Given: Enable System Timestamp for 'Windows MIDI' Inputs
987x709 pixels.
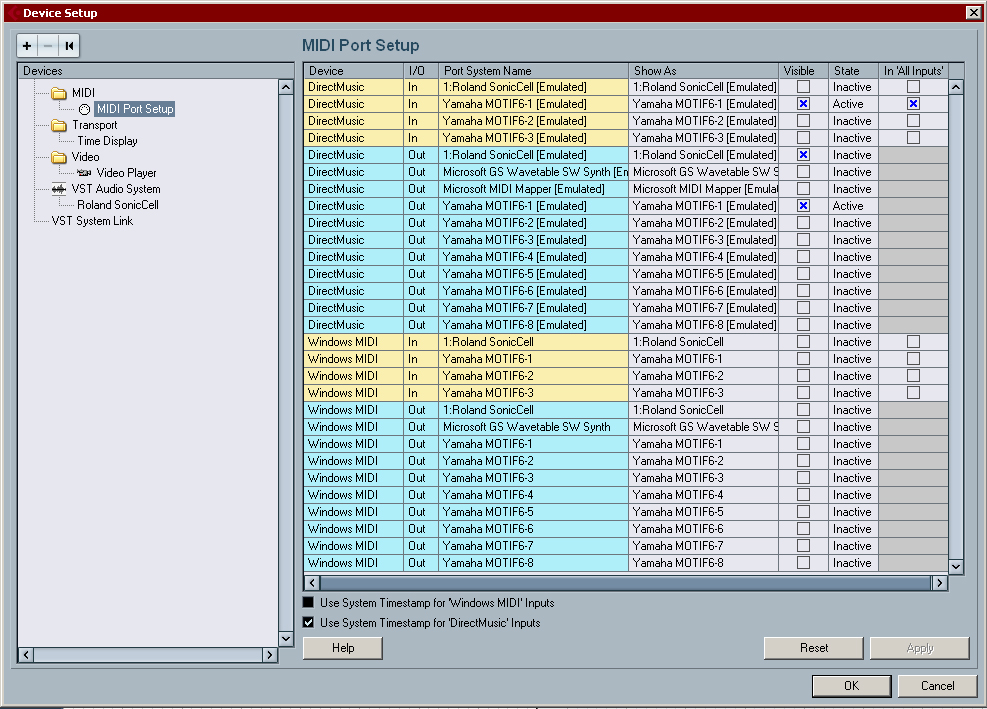Looking at the screenshot, I should pyautogui.click(x=308, y=603).
